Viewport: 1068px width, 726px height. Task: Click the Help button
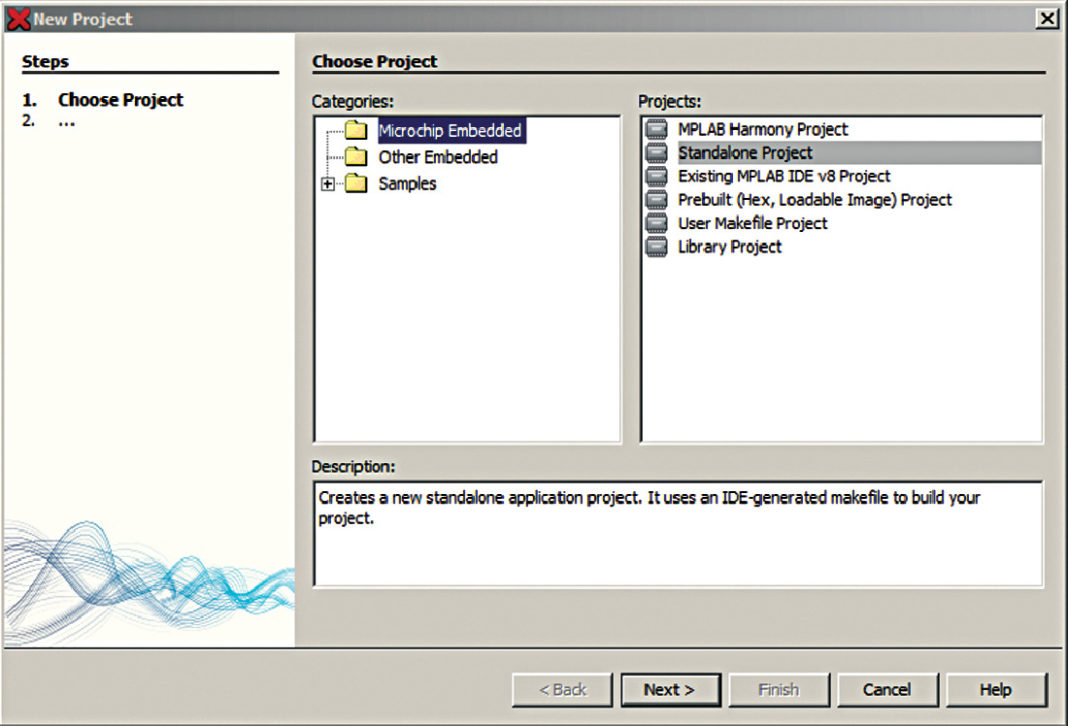tap(996, 689)
